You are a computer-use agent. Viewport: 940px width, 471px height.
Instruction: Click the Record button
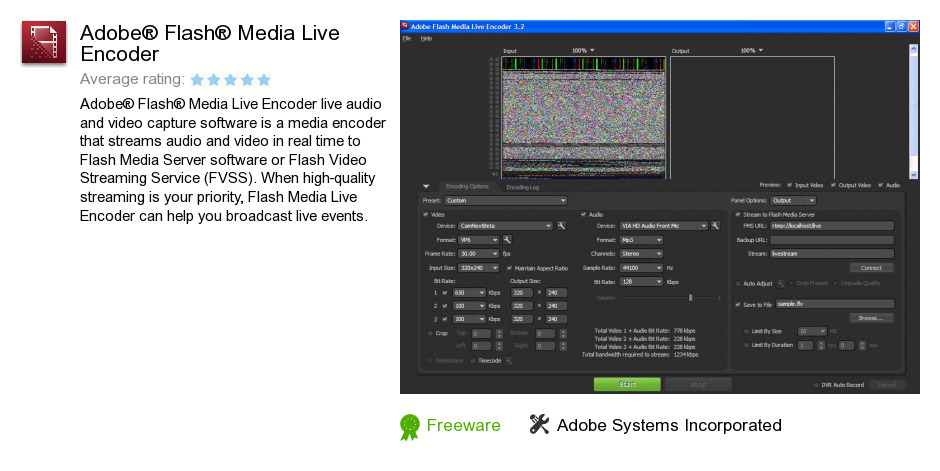point(887,385)
